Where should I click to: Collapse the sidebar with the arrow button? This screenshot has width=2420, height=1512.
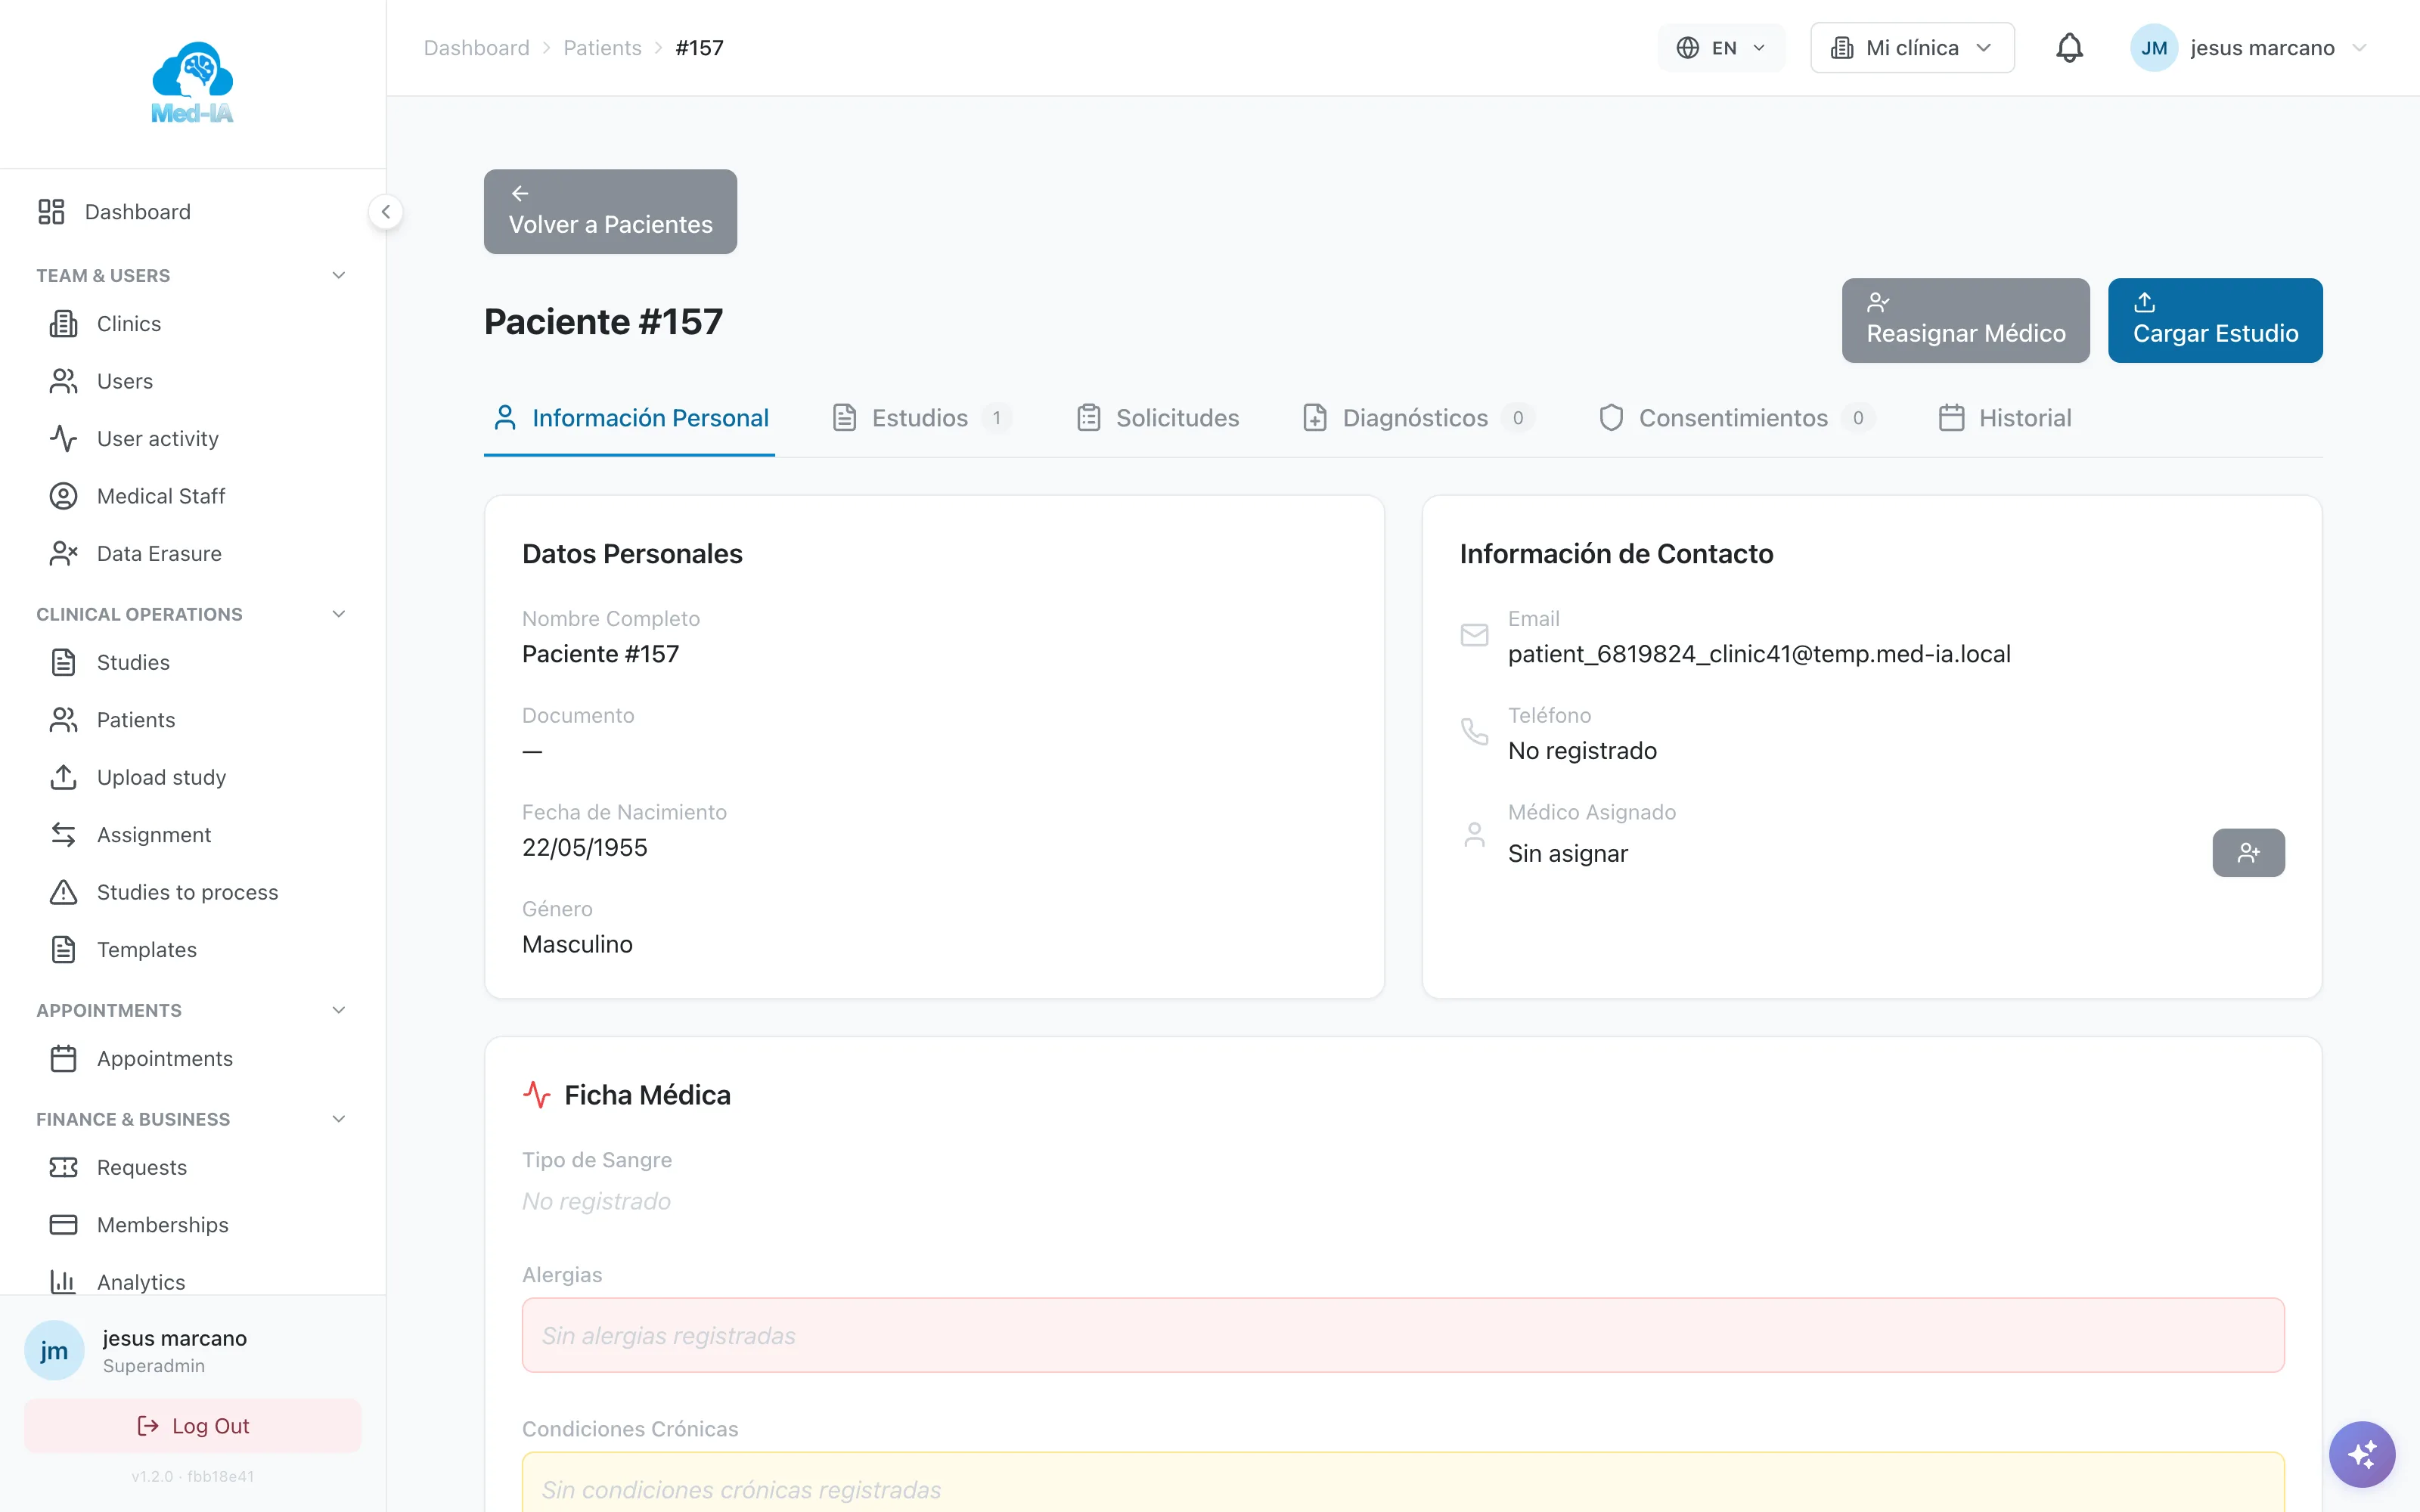click(x=386, y=212)
